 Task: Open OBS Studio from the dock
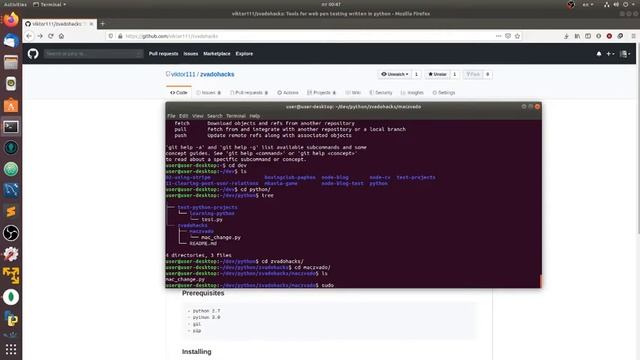(11, 233)
